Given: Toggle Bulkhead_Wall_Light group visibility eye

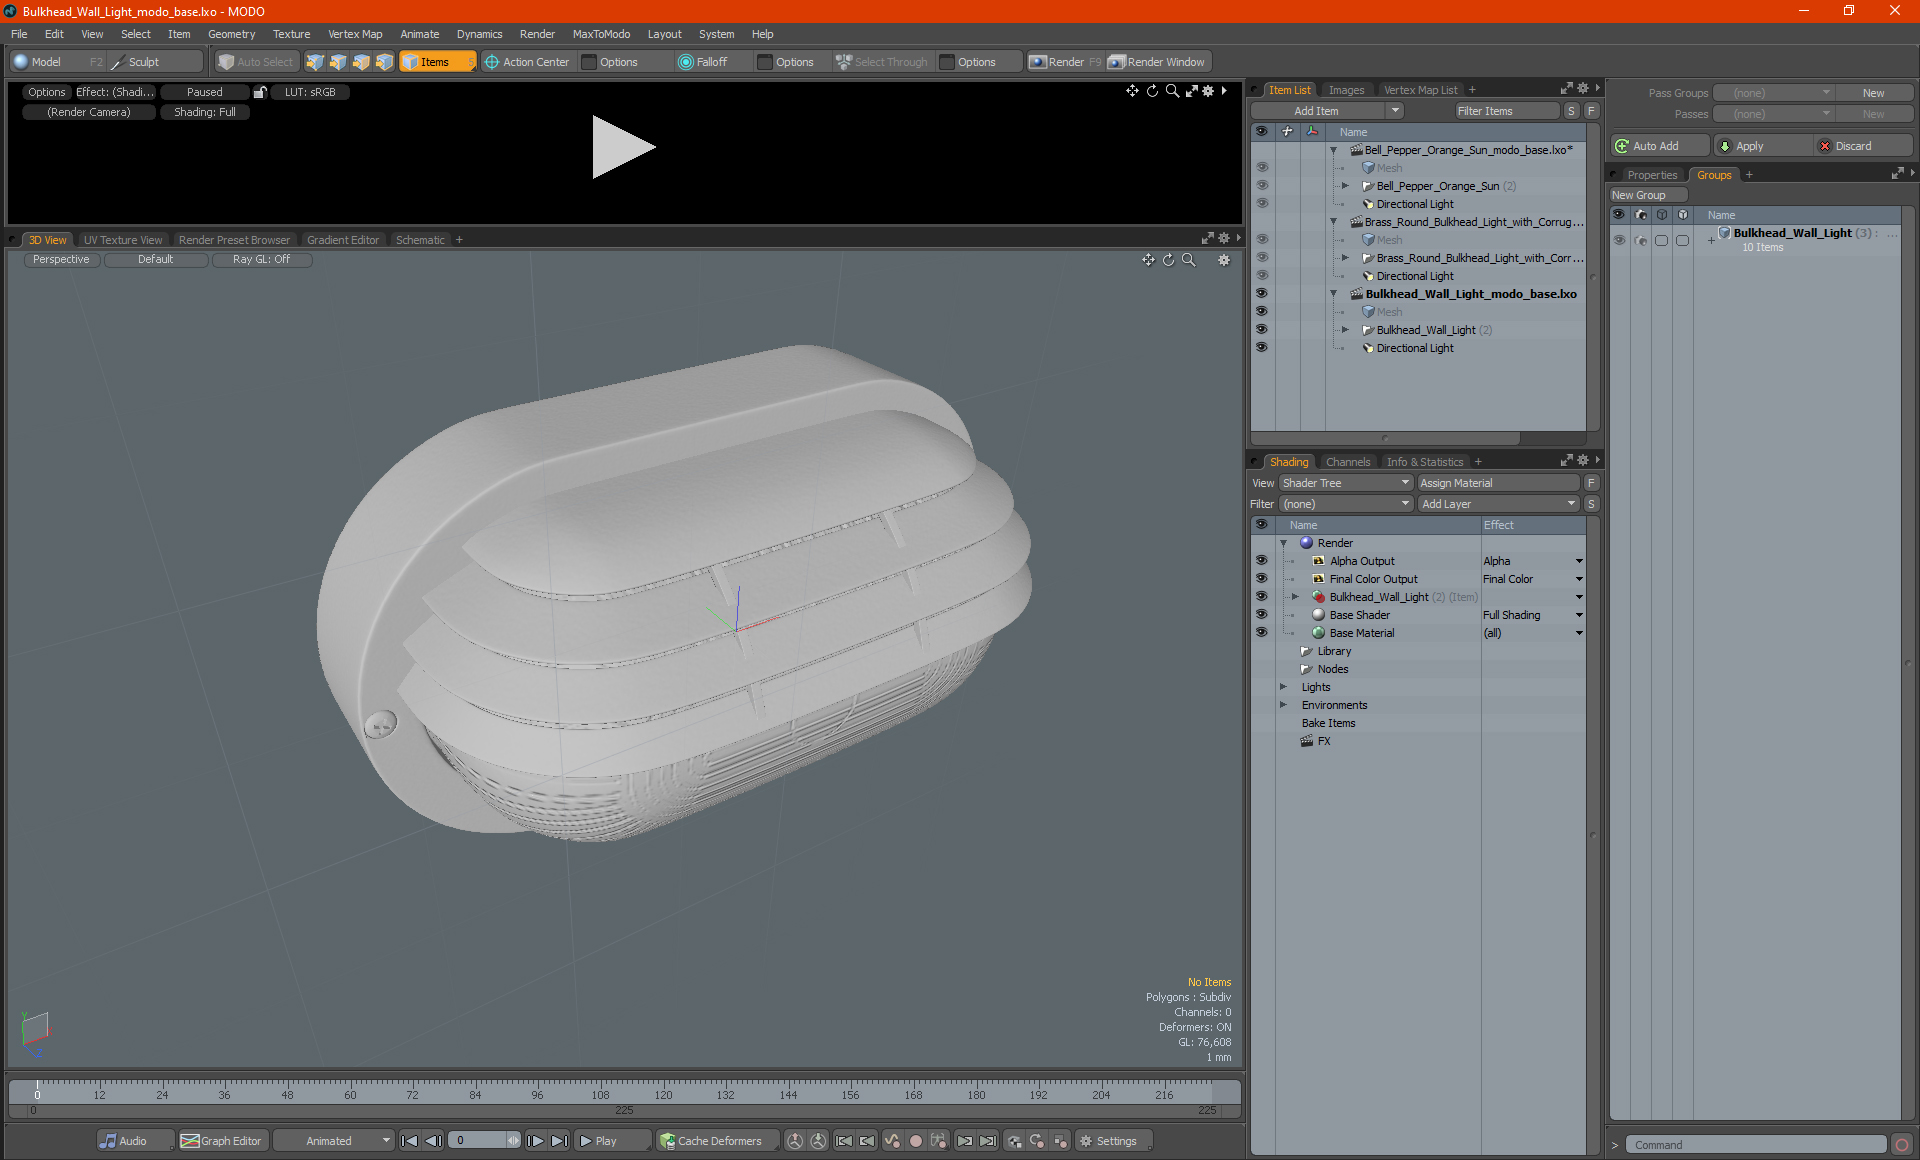Looking at the screenshot, I should click(x=1619, y=240).
